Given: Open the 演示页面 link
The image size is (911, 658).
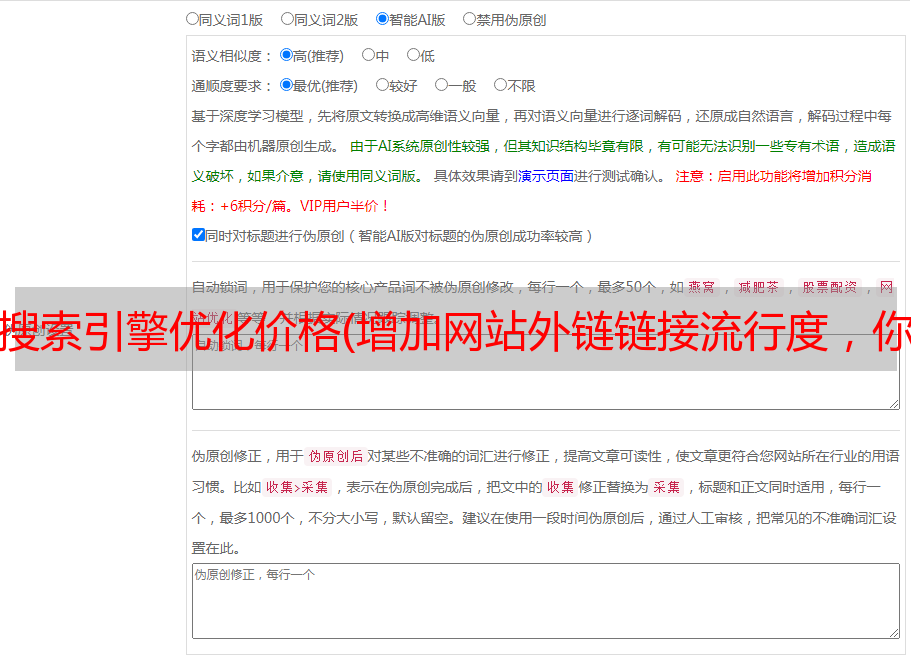Looking at the screenshot, I should click(x=546, y=176).
